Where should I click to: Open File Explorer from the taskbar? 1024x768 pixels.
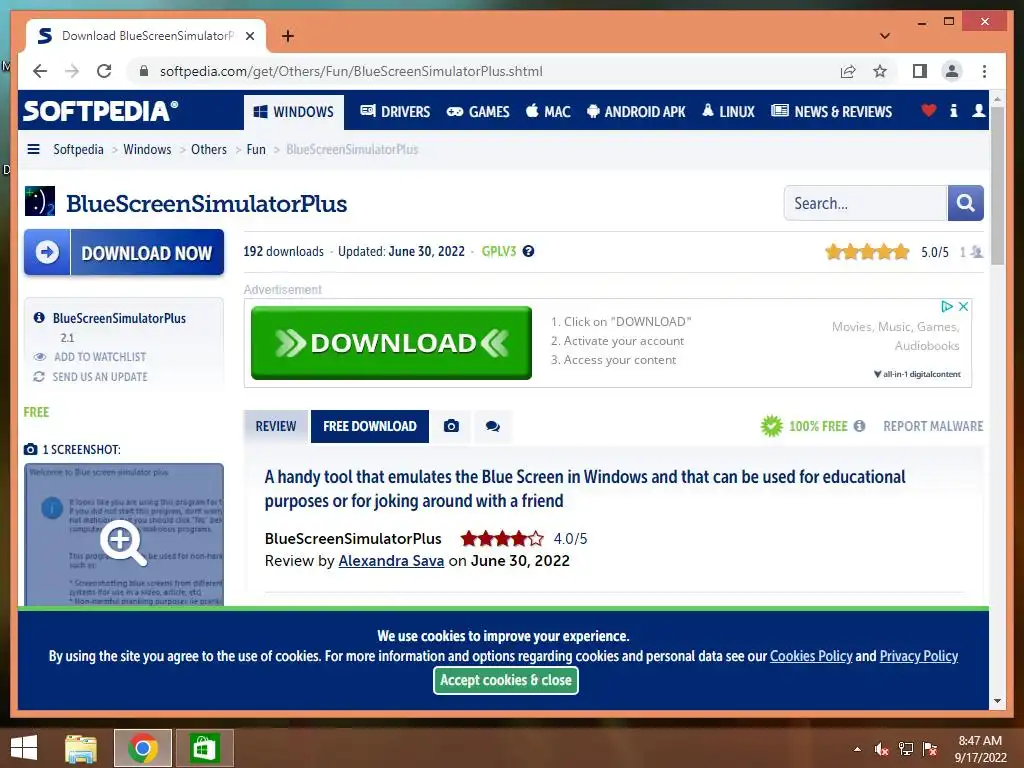tap(81, 748)
